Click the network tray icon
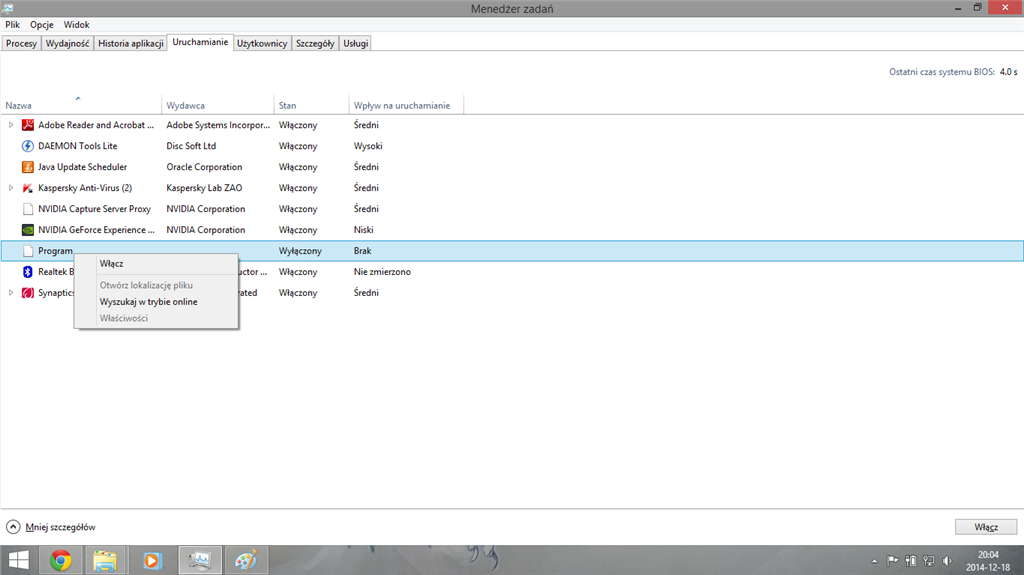 click(929, 561)
